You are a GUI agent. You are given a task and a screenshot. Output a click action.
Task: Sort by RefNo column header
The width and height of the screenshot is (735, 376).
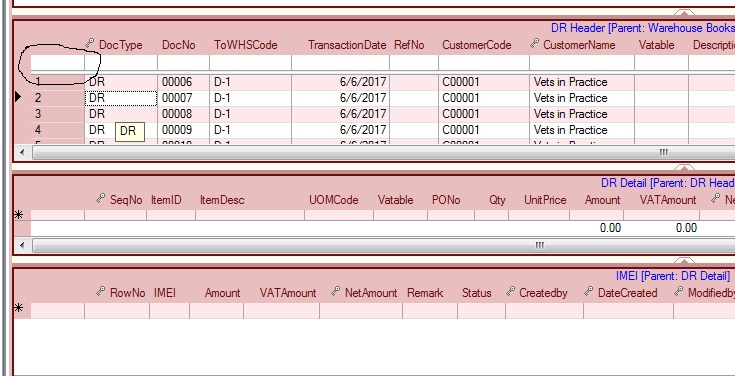[x=409, y=45]
